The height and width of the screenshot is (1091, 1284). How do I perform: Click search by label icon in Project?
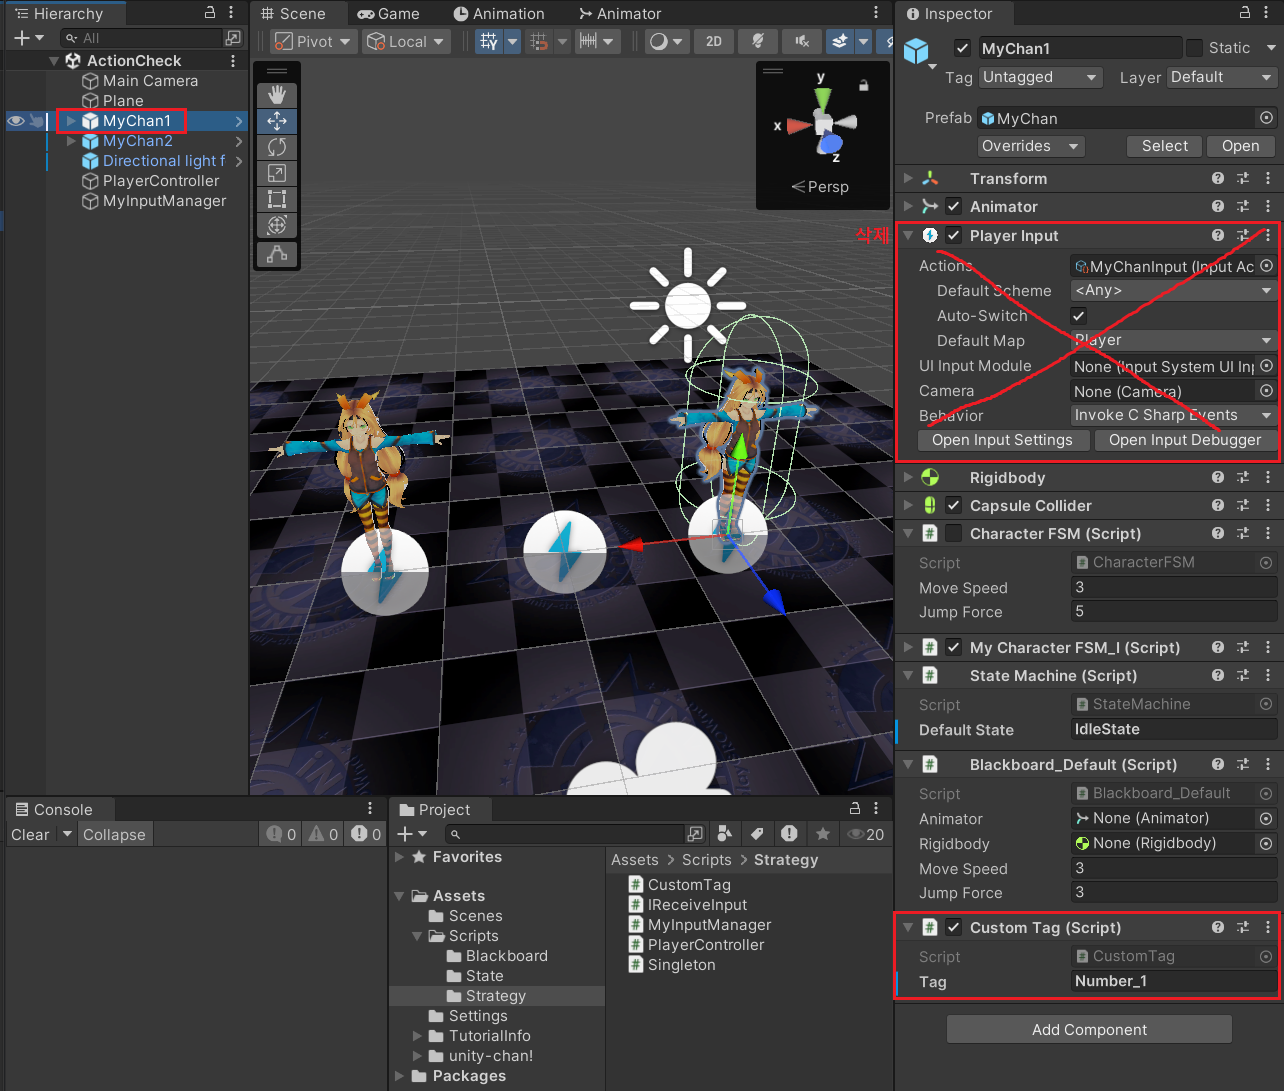(757, 833)
